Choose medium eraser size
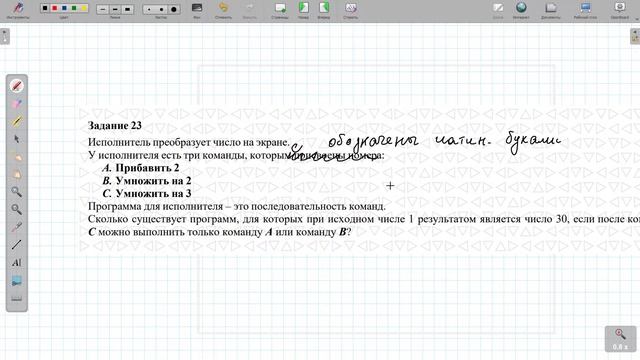Screen dimensions: 640x360 click(x=162, y=9)
